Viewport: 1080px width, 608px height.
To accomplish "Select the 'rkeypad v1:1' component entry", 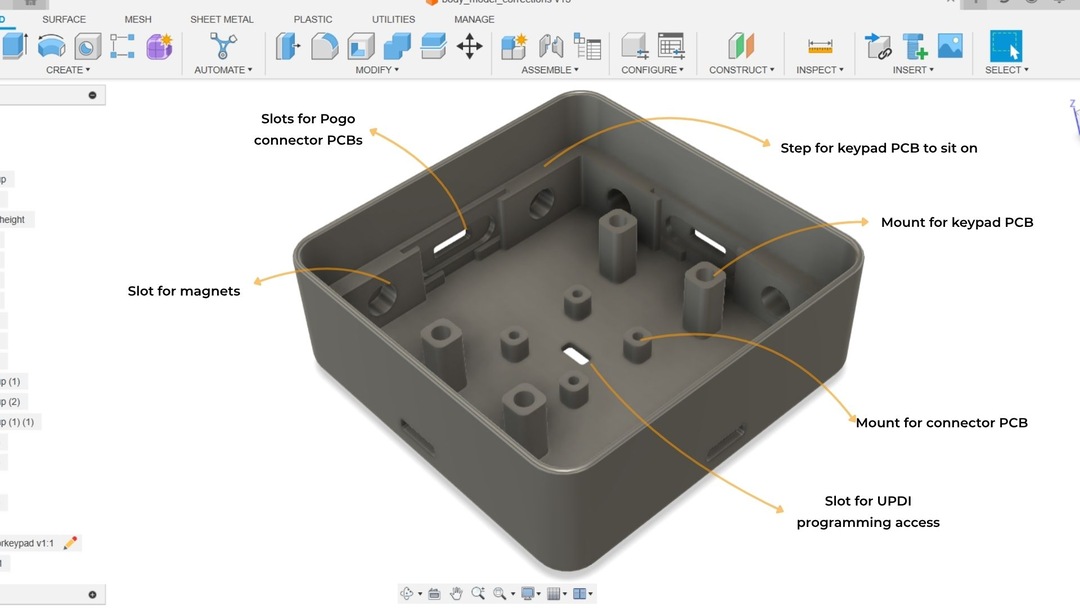I will coord(28,543).
